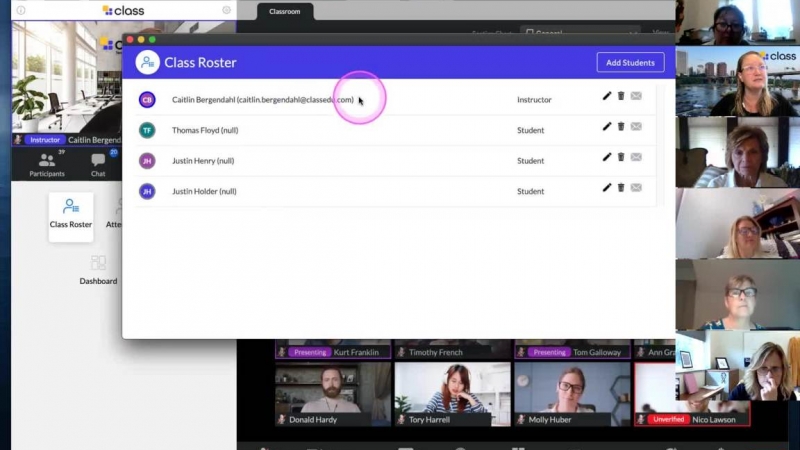Click the settings gear in Class panel header
This screenshot has height=450, width=800.
point(226,10)
